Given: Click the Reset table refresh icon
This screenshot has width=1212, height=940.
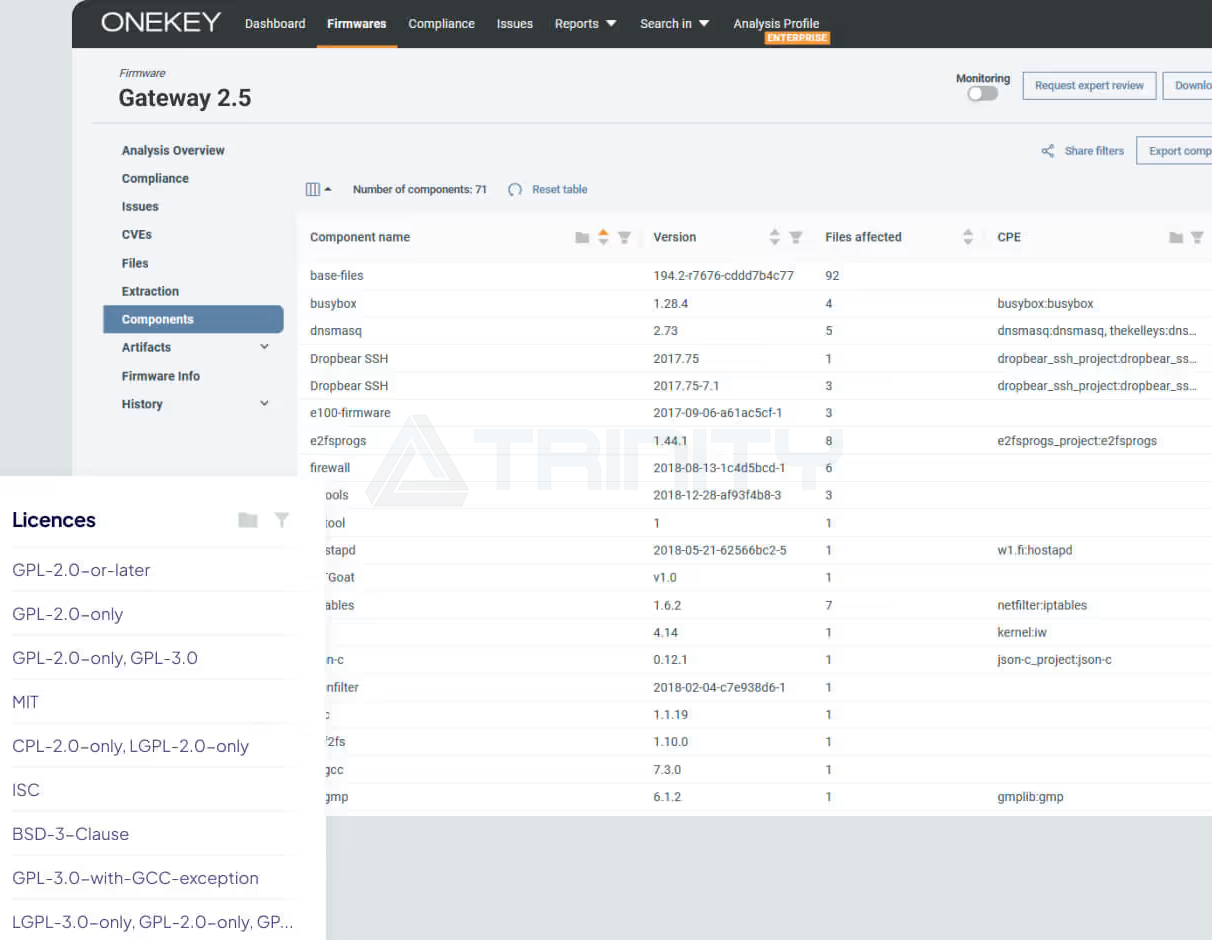Looking at the screenshot, I should (x=515, y=189).
